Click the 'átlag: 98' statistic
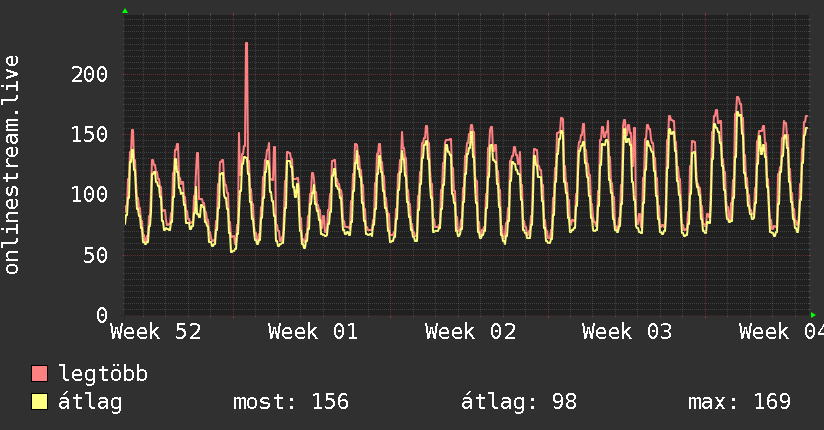 (518, 402)
